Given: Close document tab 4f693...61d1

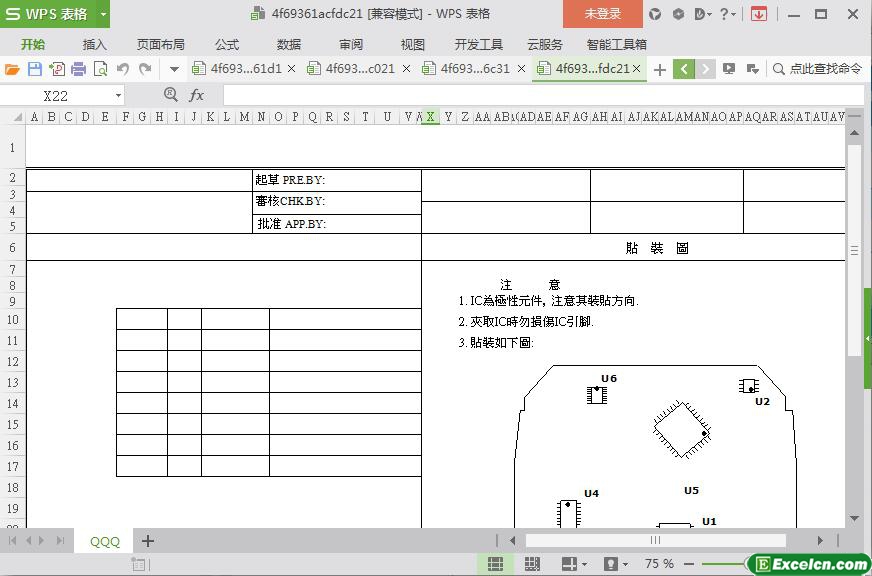Looking at the screenshot, I should click(292, 69).
